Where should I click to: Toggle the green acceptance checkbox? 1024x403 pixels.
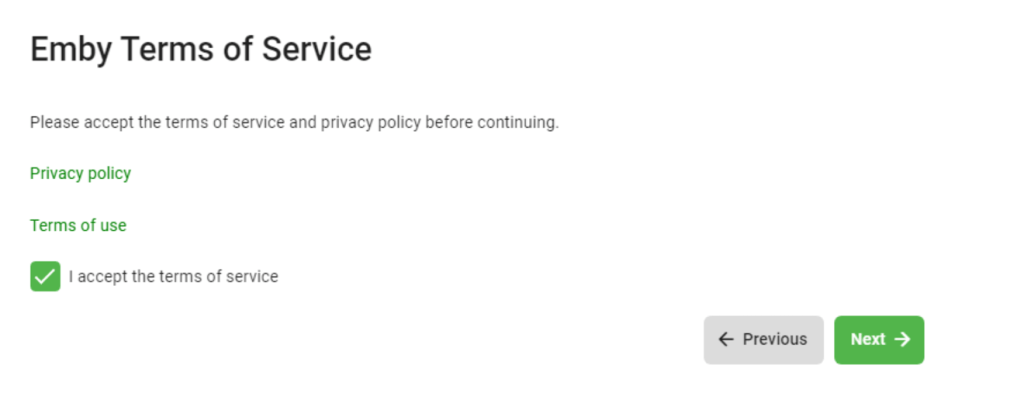(45, 276)
